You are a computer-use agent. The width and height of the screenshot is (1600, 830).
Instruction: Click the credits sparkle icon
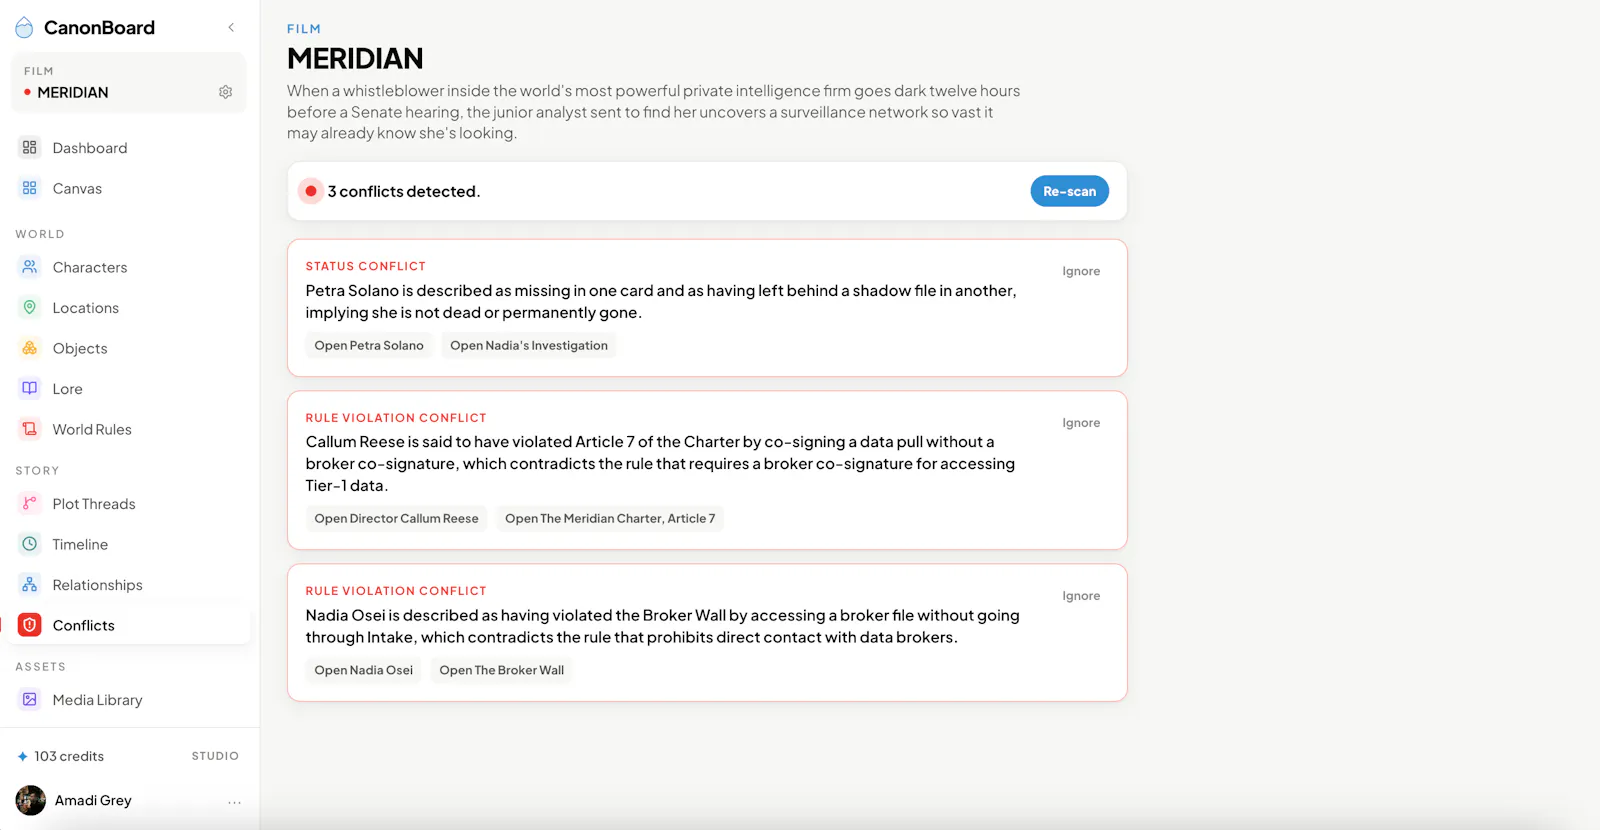point(22,757)
